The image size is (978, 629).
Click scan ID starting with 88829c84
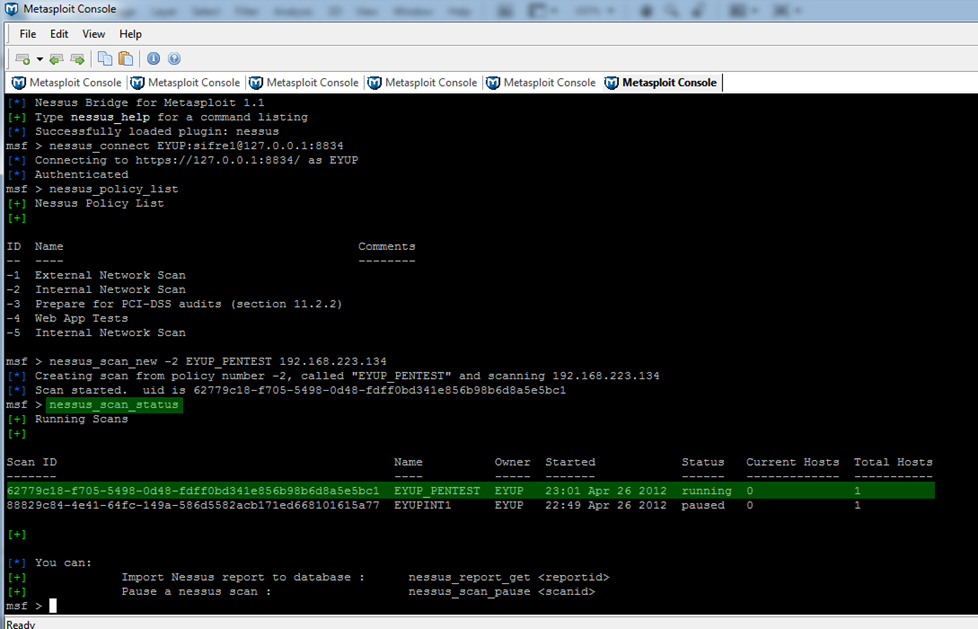pyautogui.click(x=193, y=505)
